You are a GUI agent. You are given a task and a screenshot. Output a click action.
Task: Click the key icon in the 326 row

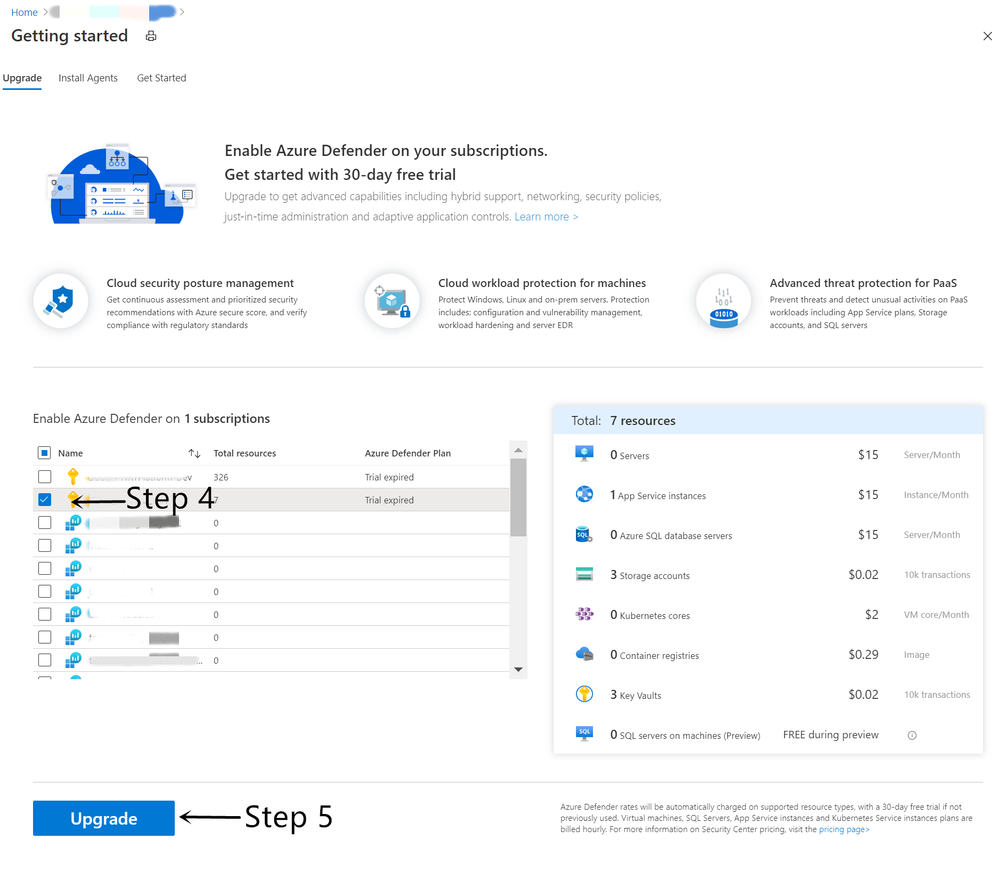pyautogui.click(x=73, y=476)
